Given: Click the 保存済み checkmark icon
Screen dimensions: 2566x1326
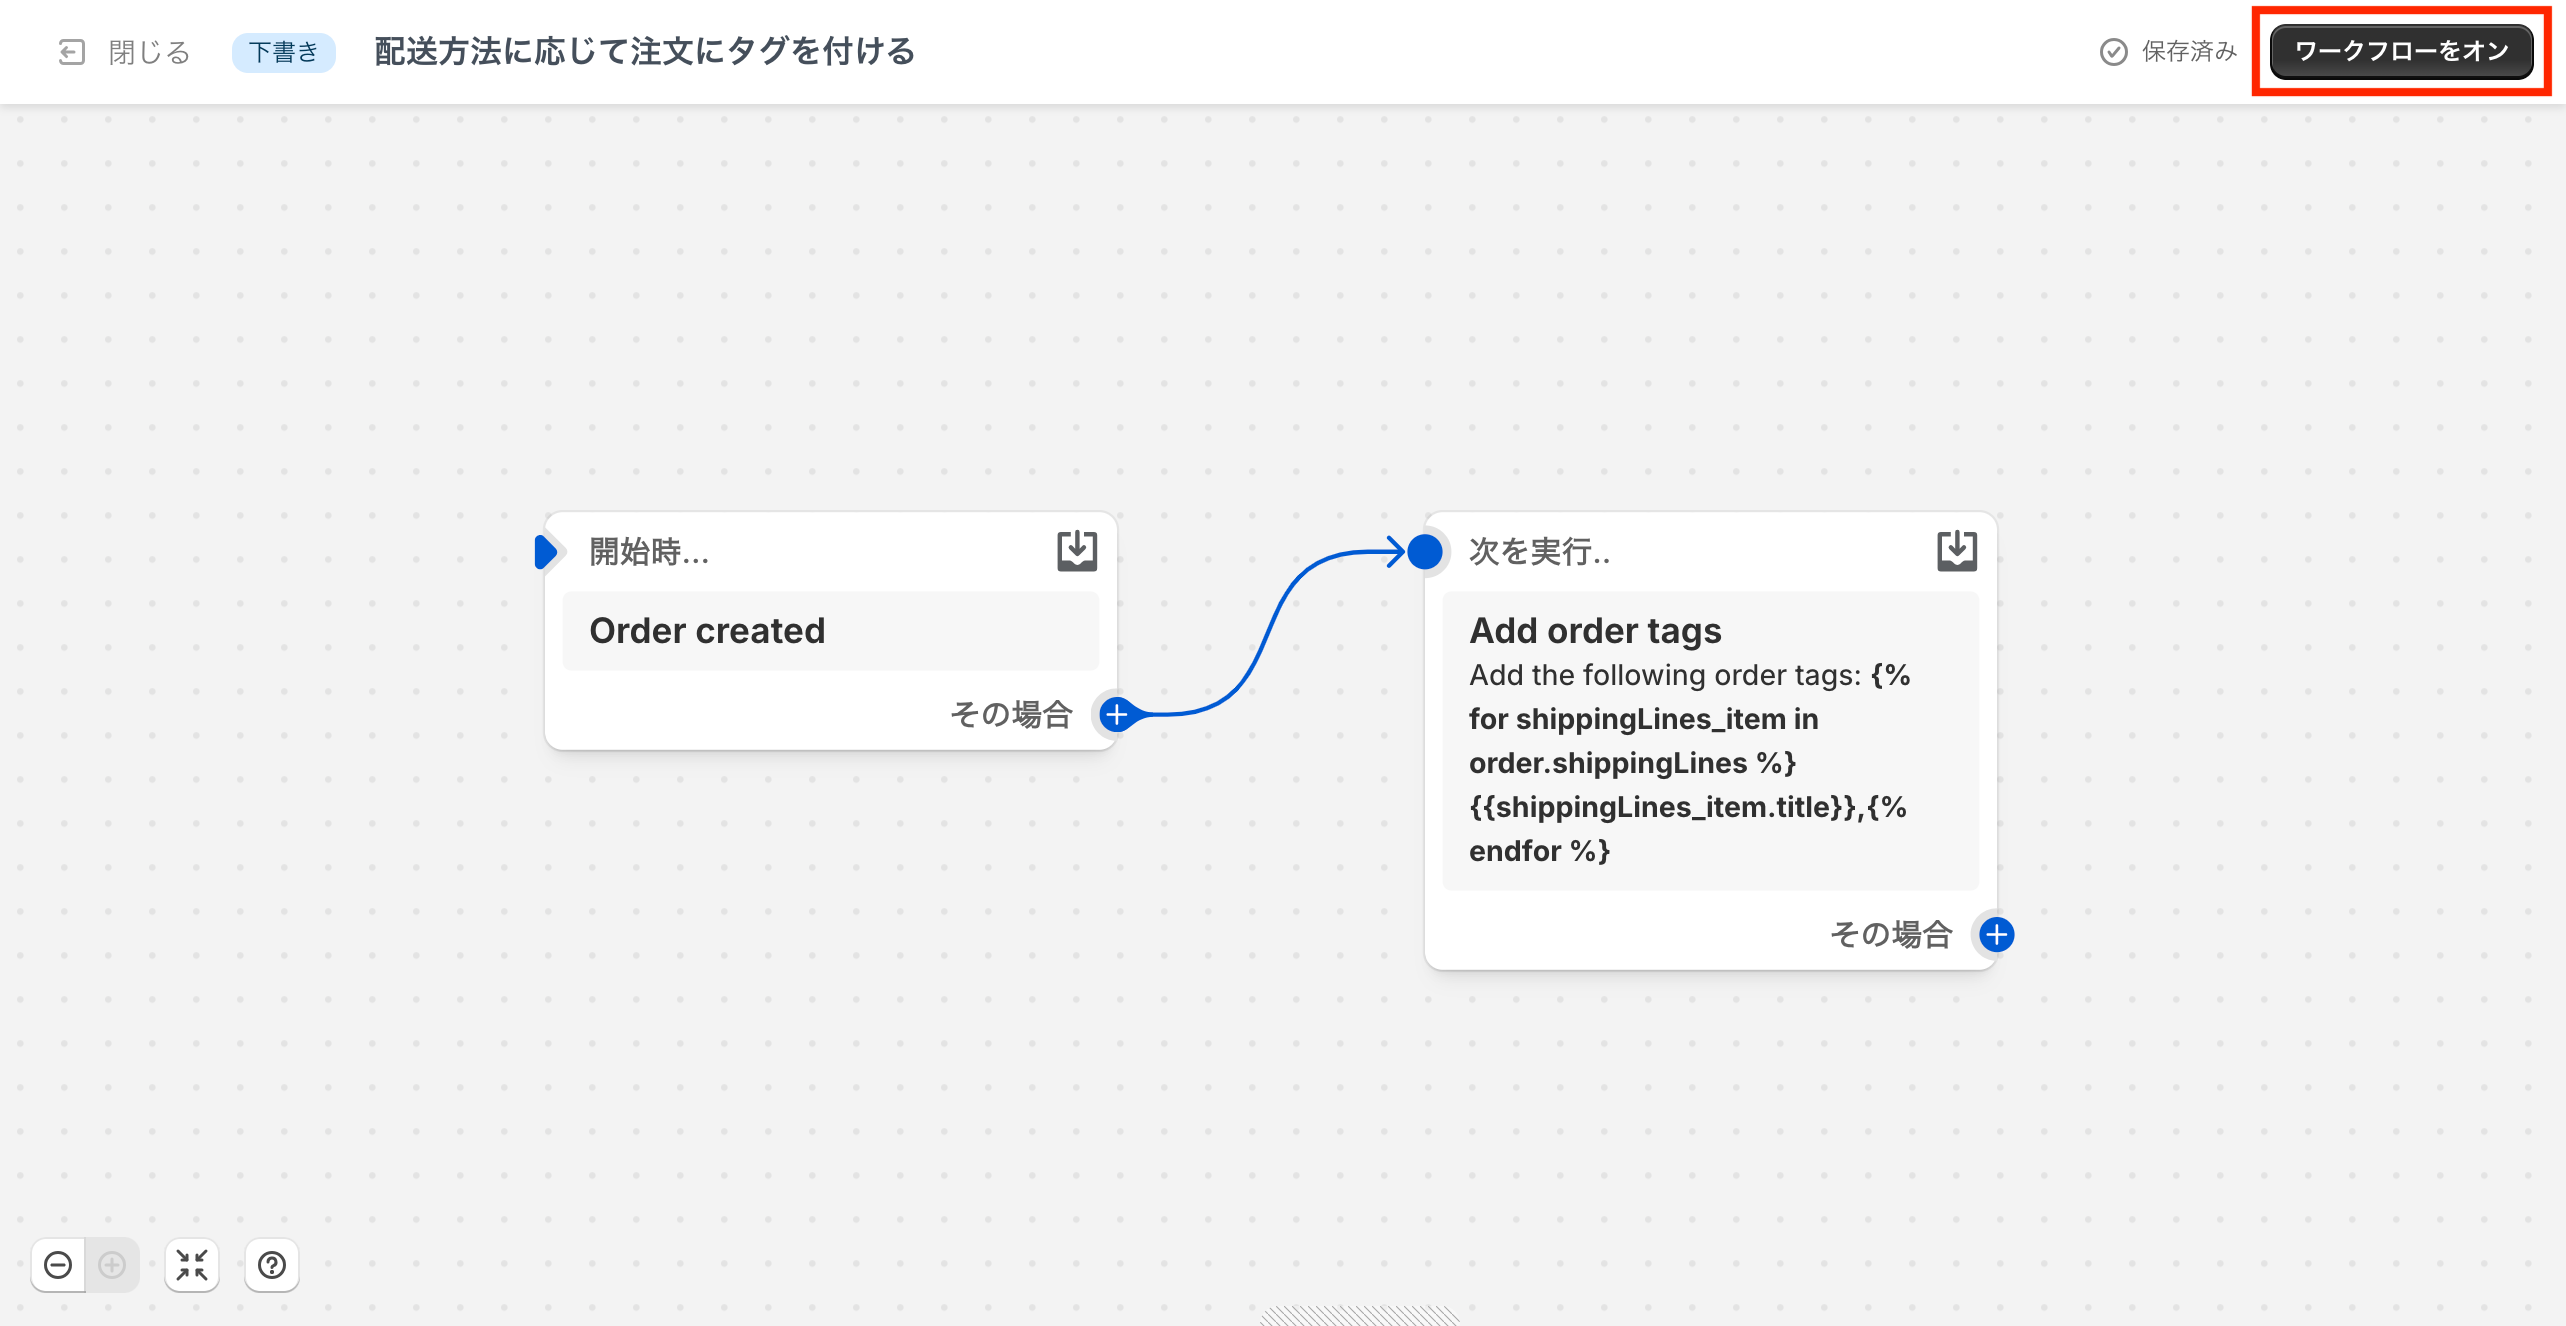Looking at the screenshot, I should 2113,52.
